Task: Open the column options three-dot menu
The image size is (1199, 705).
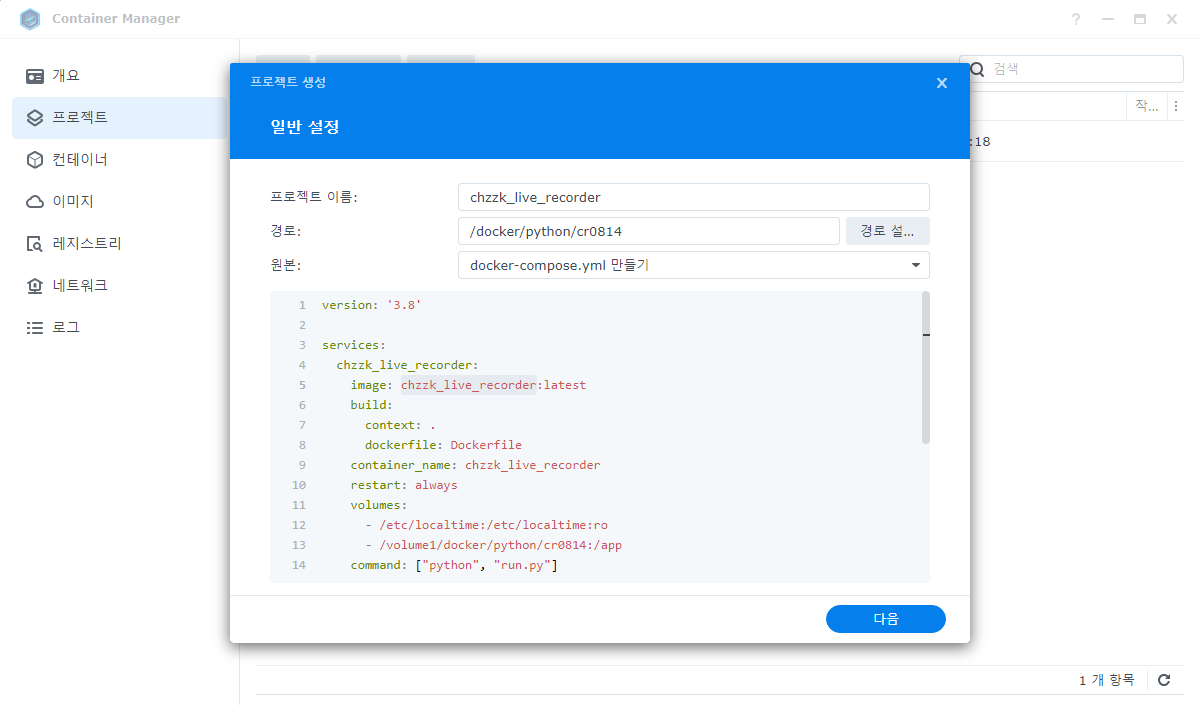Action: [x=1176, y=106]
